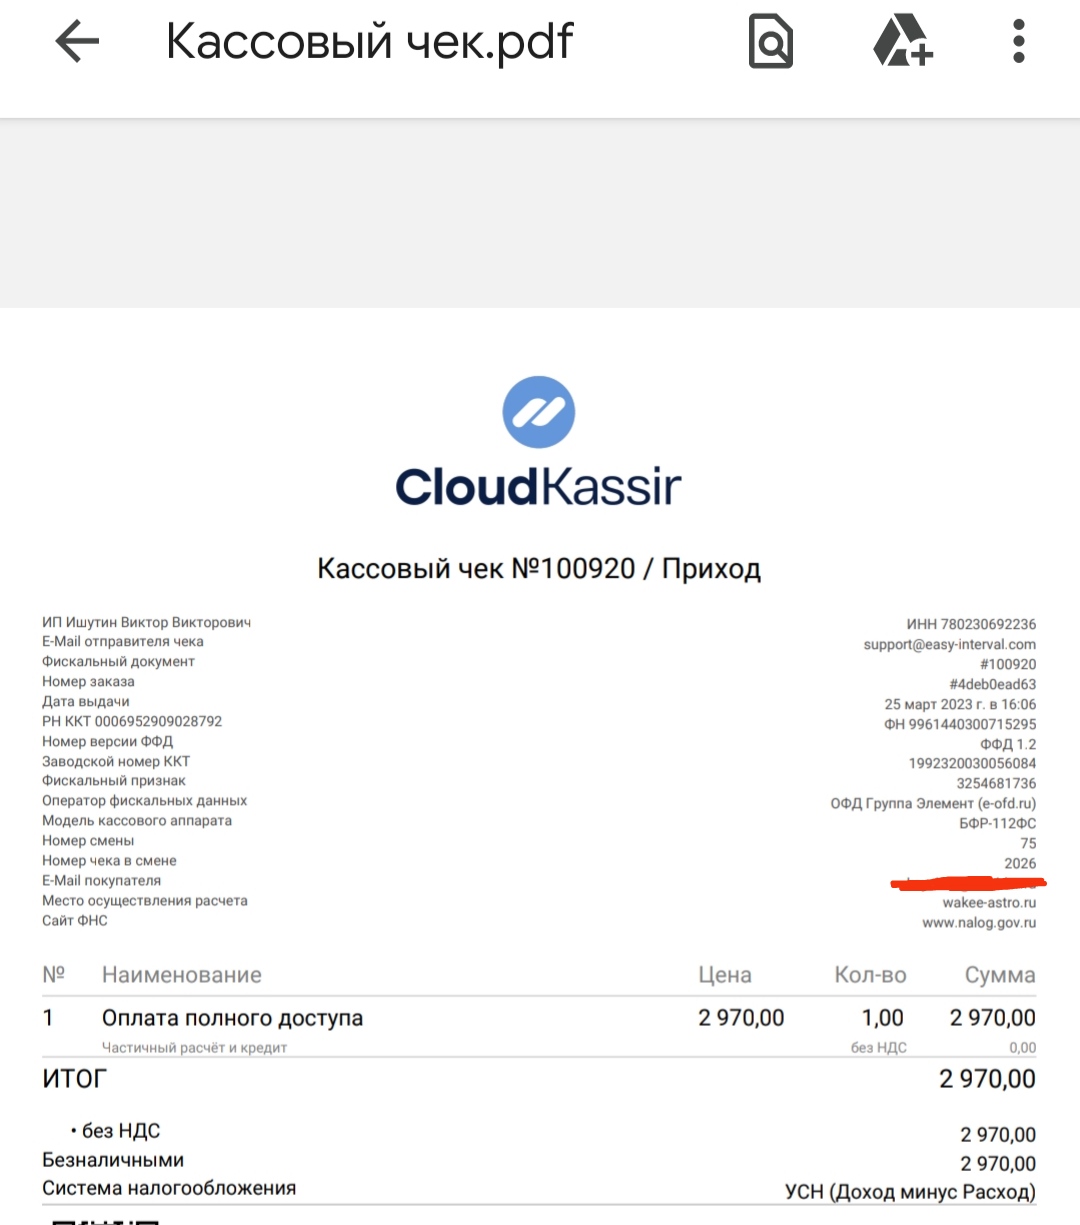Image resolution: width=1080 pixels, height=1225 pixels.
Task: Tap the Add to Google Drive icon
Action: 902,43
